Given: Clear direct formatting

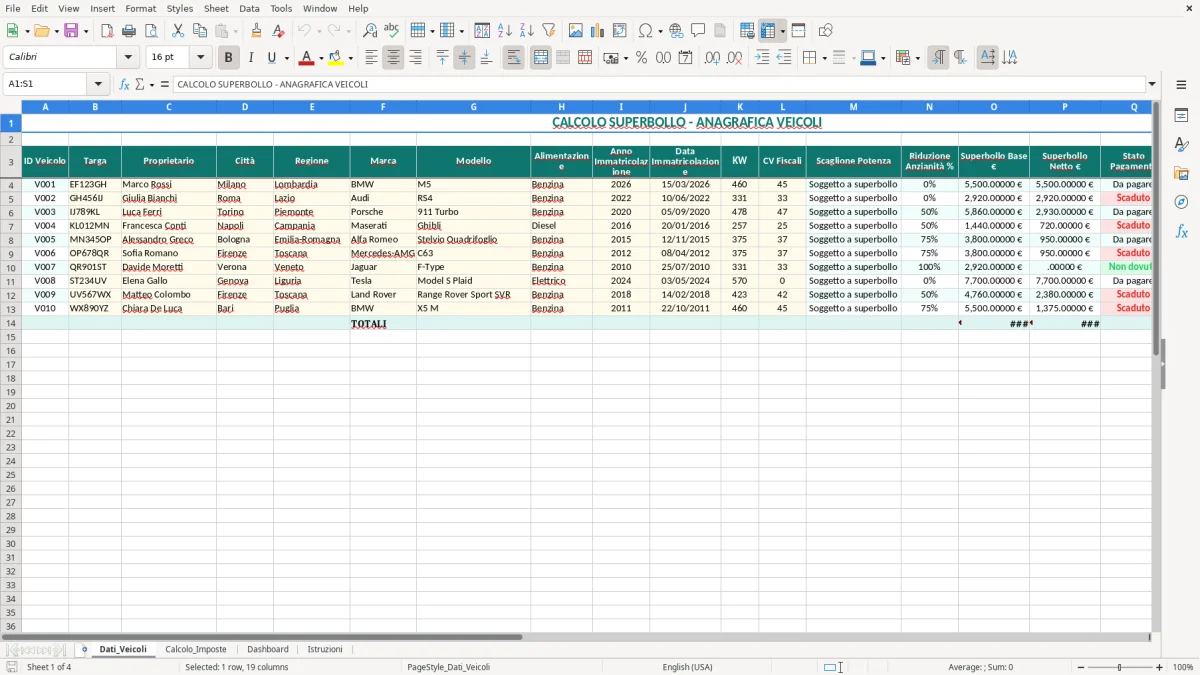Looking at the screenshot, I should (x=278, y=31).
